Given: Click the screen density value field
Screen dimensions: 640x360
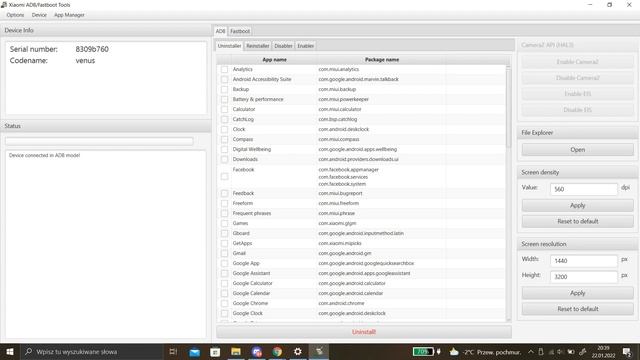Looking at the screenshot, I should [584, 189].
